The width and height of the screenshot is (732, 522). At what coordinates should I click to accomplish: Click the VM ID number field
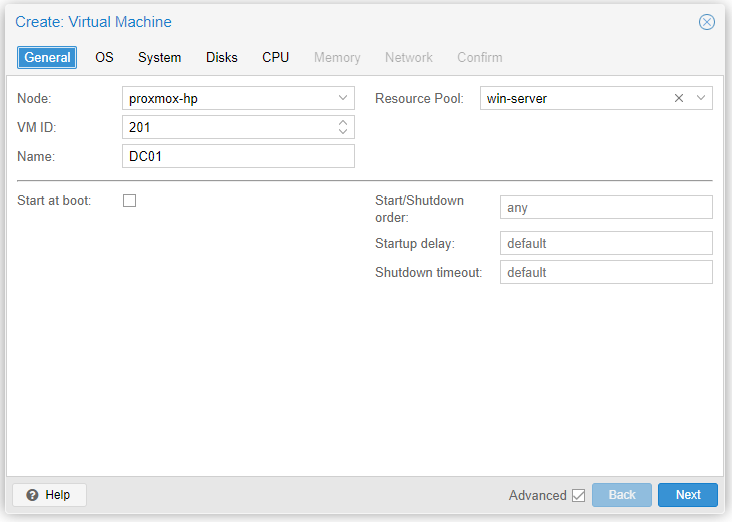coord(227,127)
